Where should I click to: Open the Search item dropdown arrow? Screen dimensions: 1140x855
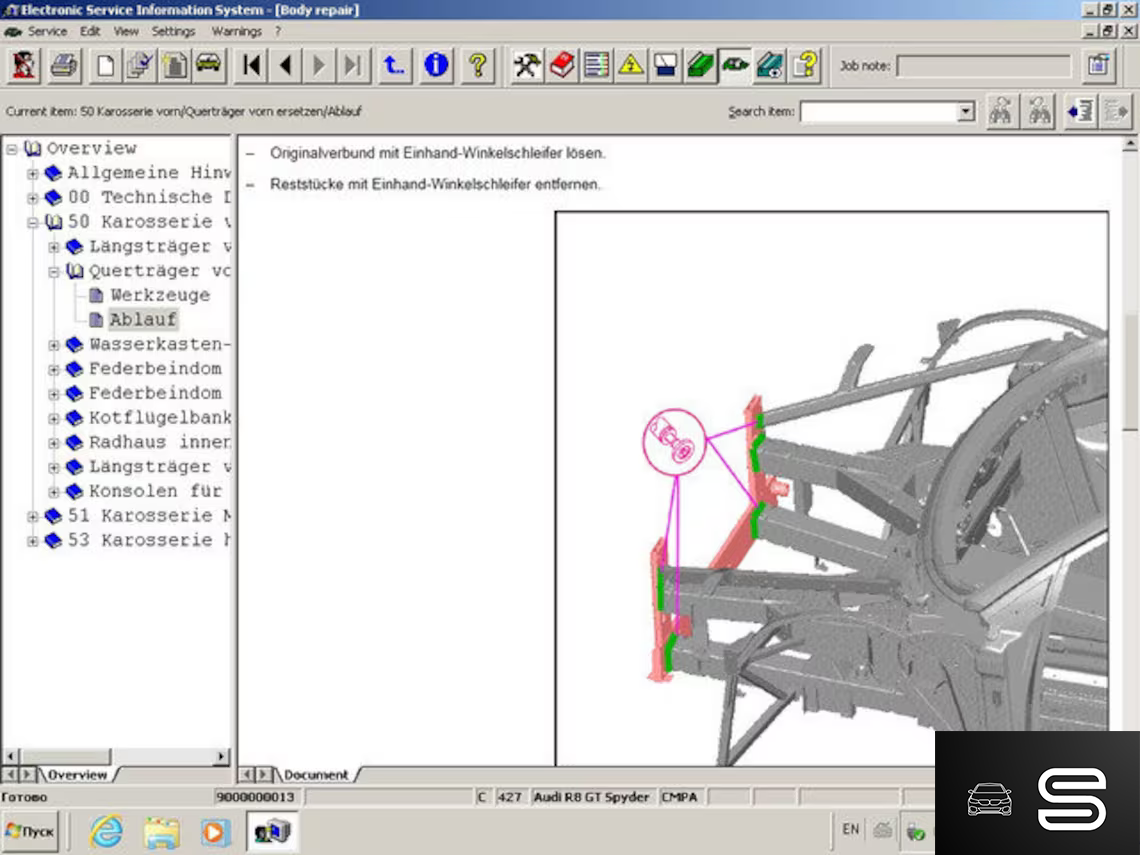(x=966, y=112)
